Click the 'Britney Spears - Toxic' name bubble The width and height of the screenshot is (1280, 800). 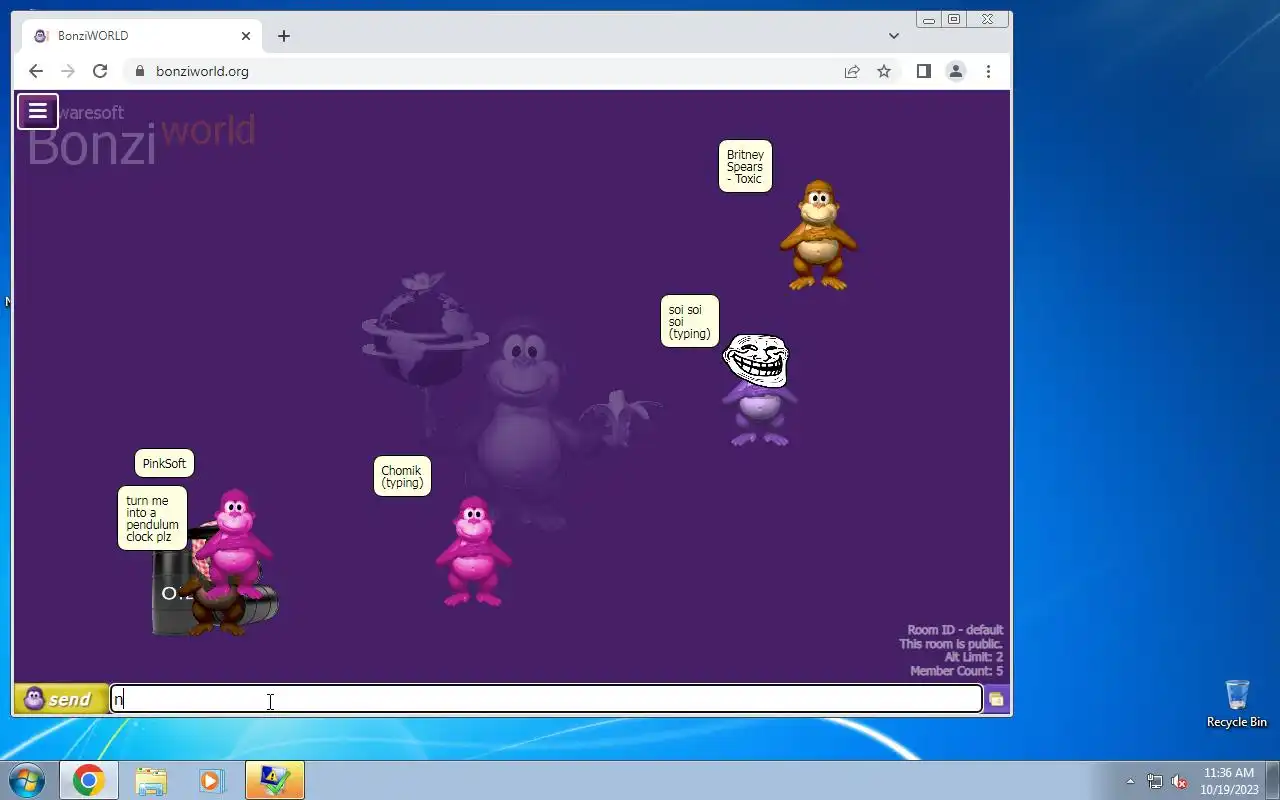coord(745,166)
